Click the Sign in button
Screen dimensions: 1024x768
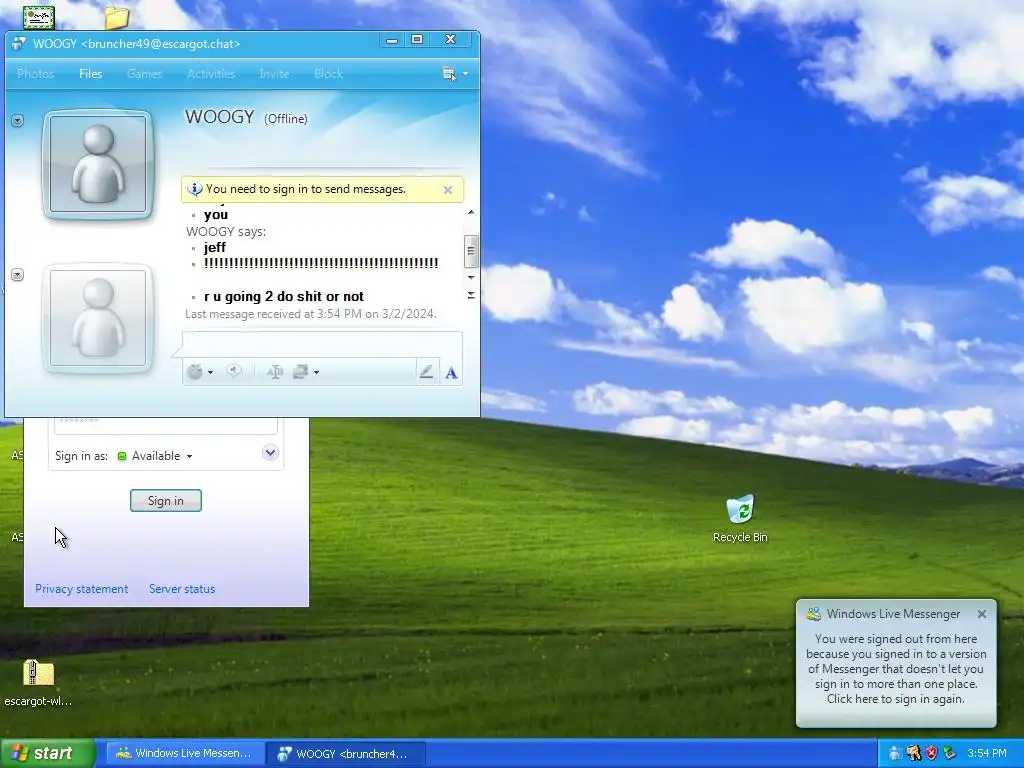166,501
